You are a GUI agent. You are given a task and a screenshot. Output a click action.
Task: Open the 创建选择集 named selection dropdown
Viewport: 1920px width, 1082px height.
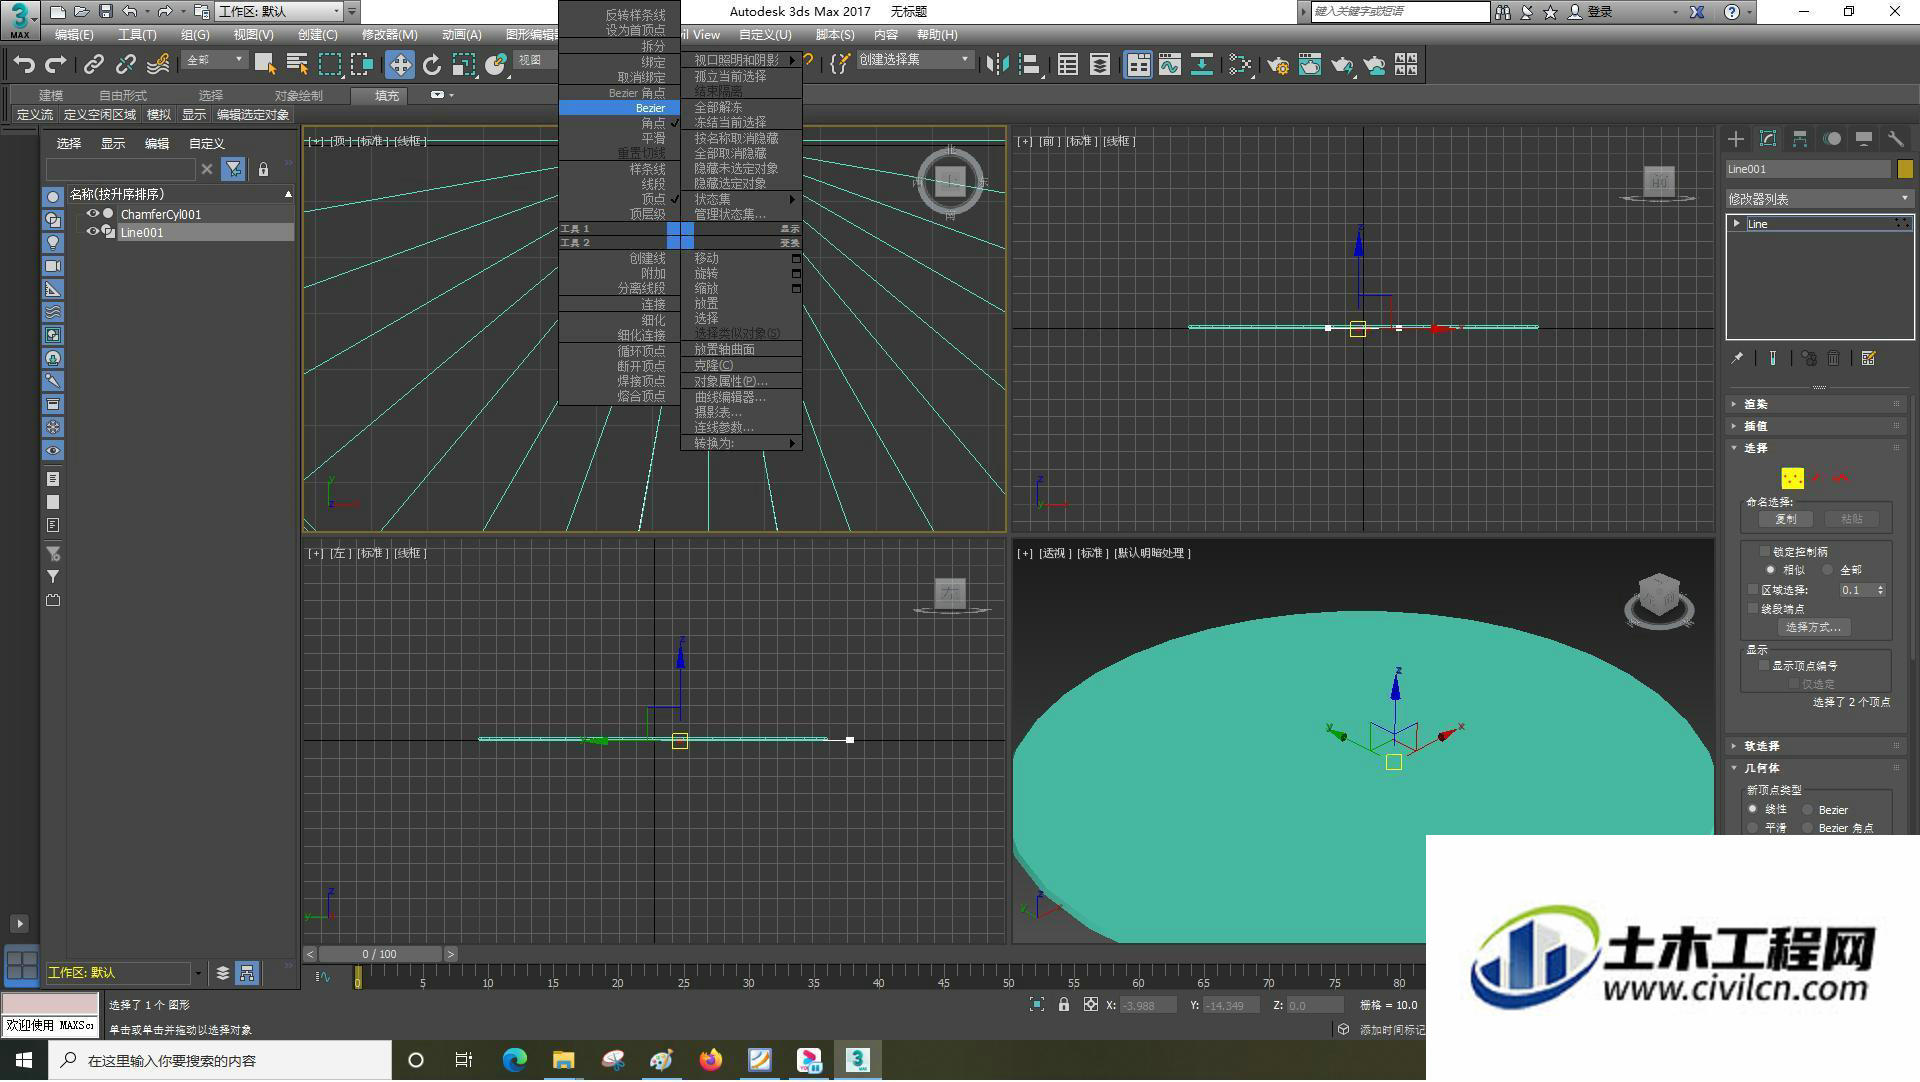pos(915,60)
